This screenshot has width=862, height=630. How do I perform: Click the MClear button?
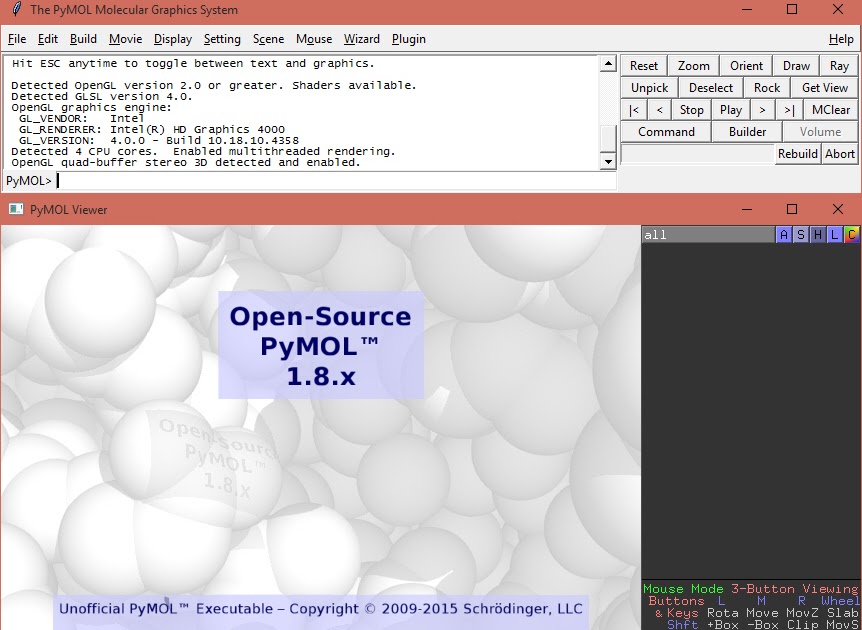pos(831,110)
